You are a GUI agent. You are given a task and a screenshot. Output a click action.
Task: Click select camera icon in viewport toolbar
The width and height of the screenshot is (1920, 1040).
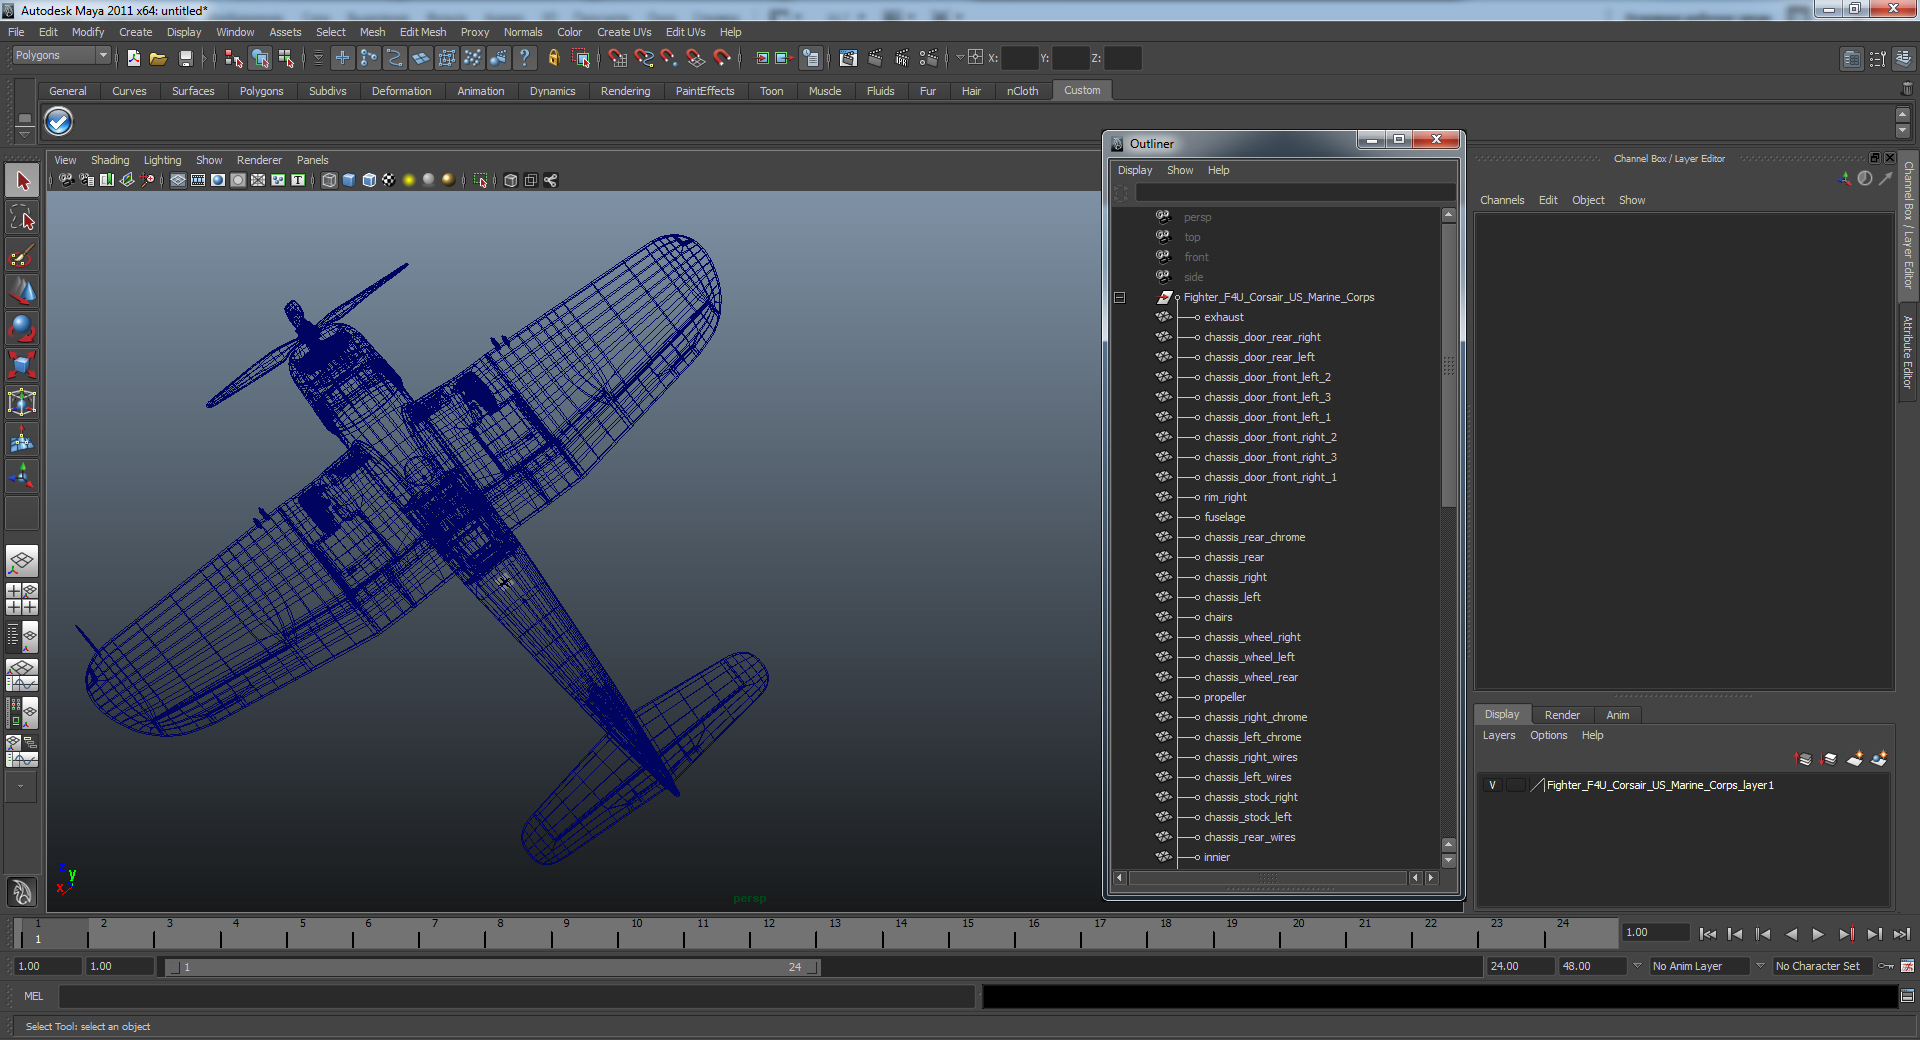click(x=66, y=180)
